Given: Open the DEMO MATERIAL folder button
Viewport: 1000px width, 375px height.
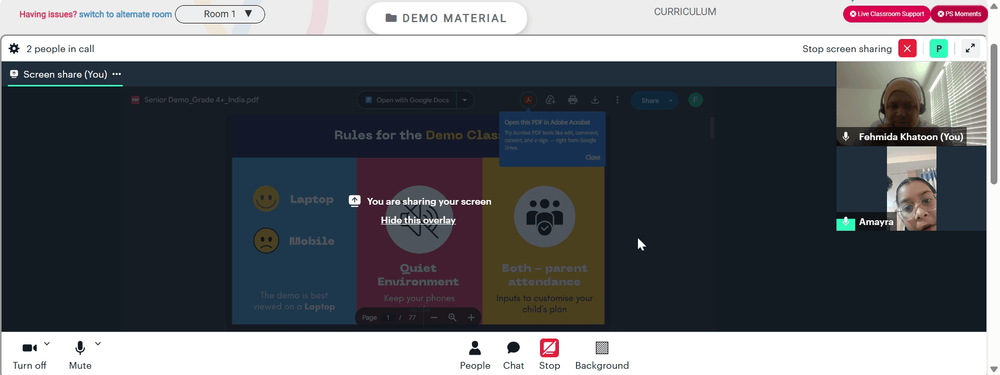Looking at the screenshot, I should [446, 18].
